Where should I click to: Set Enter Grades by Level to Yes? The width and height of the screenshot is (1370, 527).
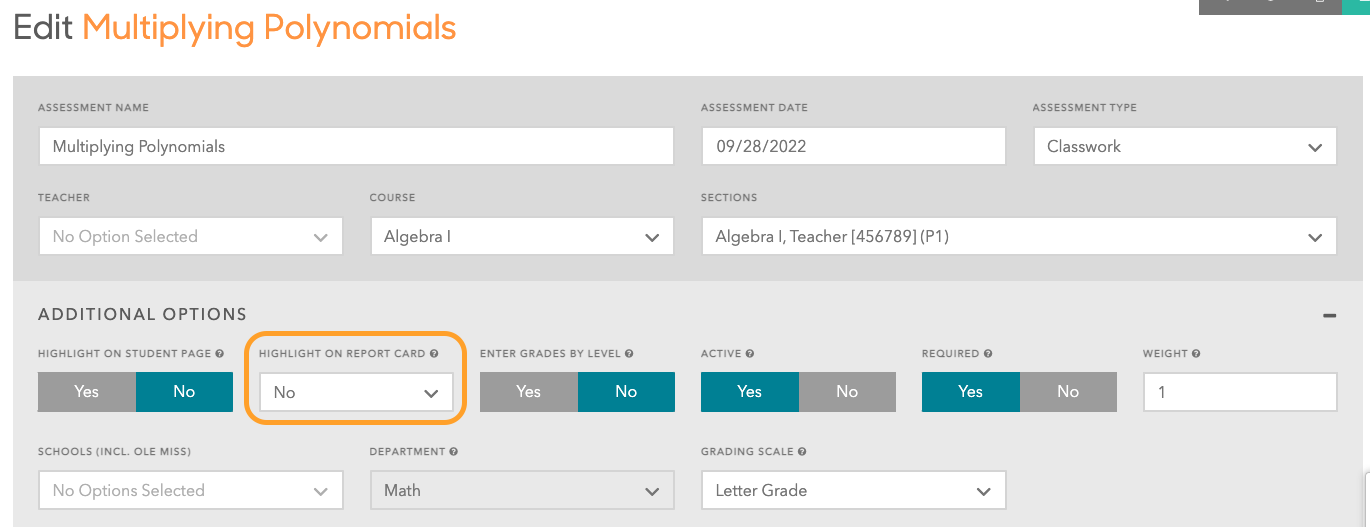pyautogui.click(x=529, y=392)
